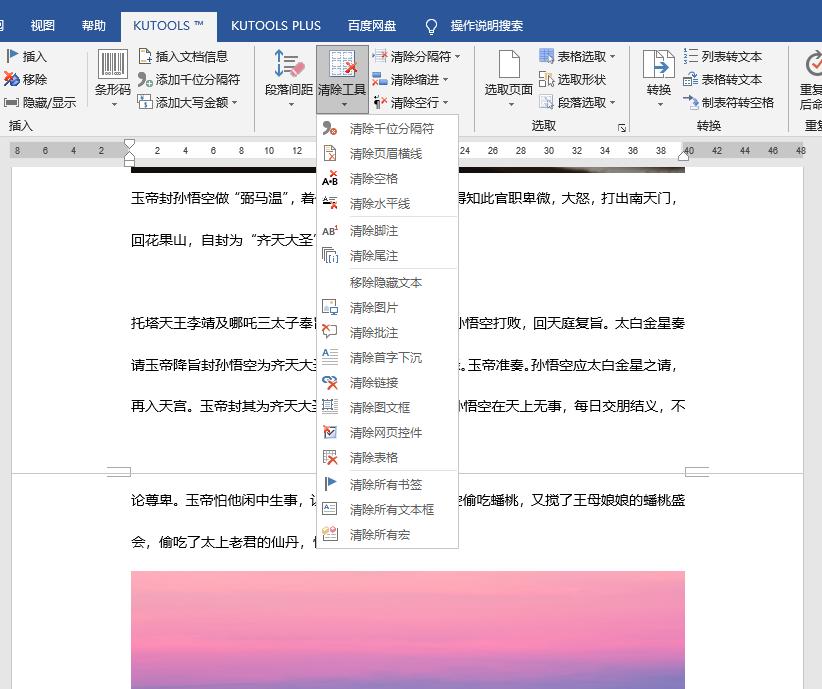Click 清除链接 to remove hyperlinks
Screen dimensions: 822x689
click(374, 383)
